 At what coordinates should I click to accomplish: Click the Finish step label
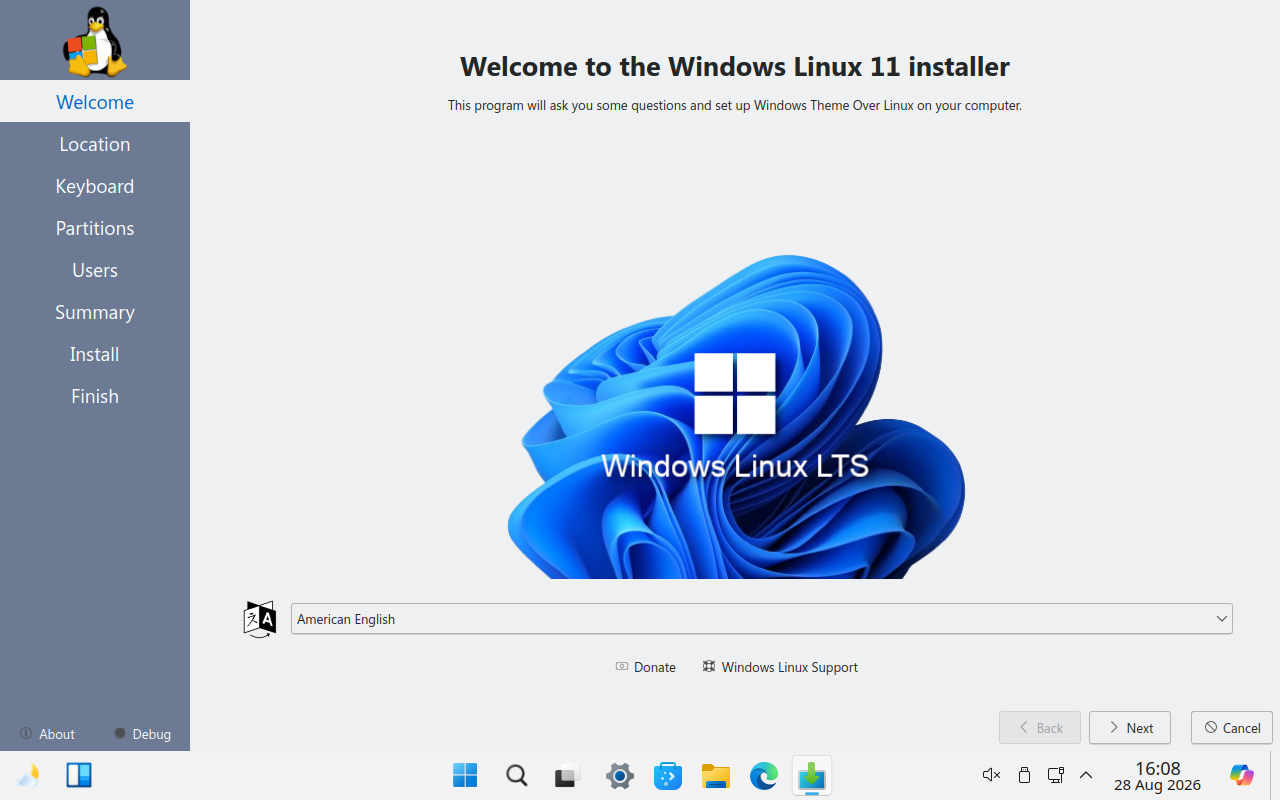[x=95, y=396]
